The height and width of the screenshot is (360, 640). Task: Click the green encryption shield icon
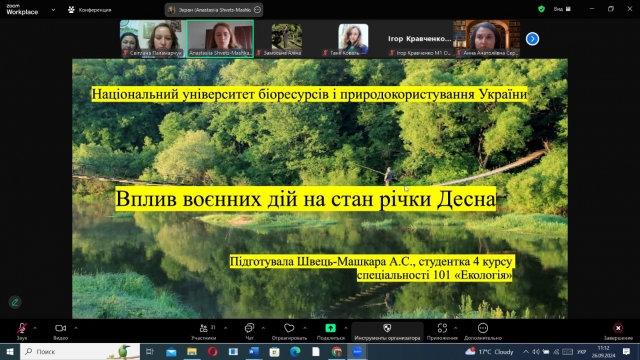(541, 9)
